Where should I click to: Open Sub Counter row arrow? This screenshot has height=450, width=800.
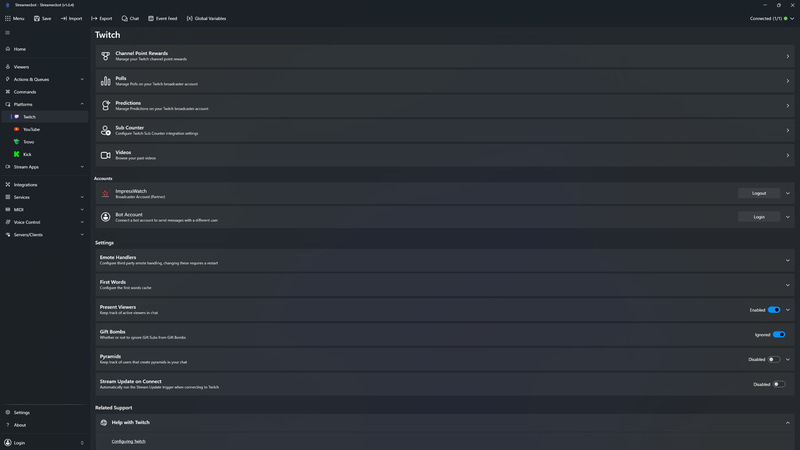click(788, 131)
